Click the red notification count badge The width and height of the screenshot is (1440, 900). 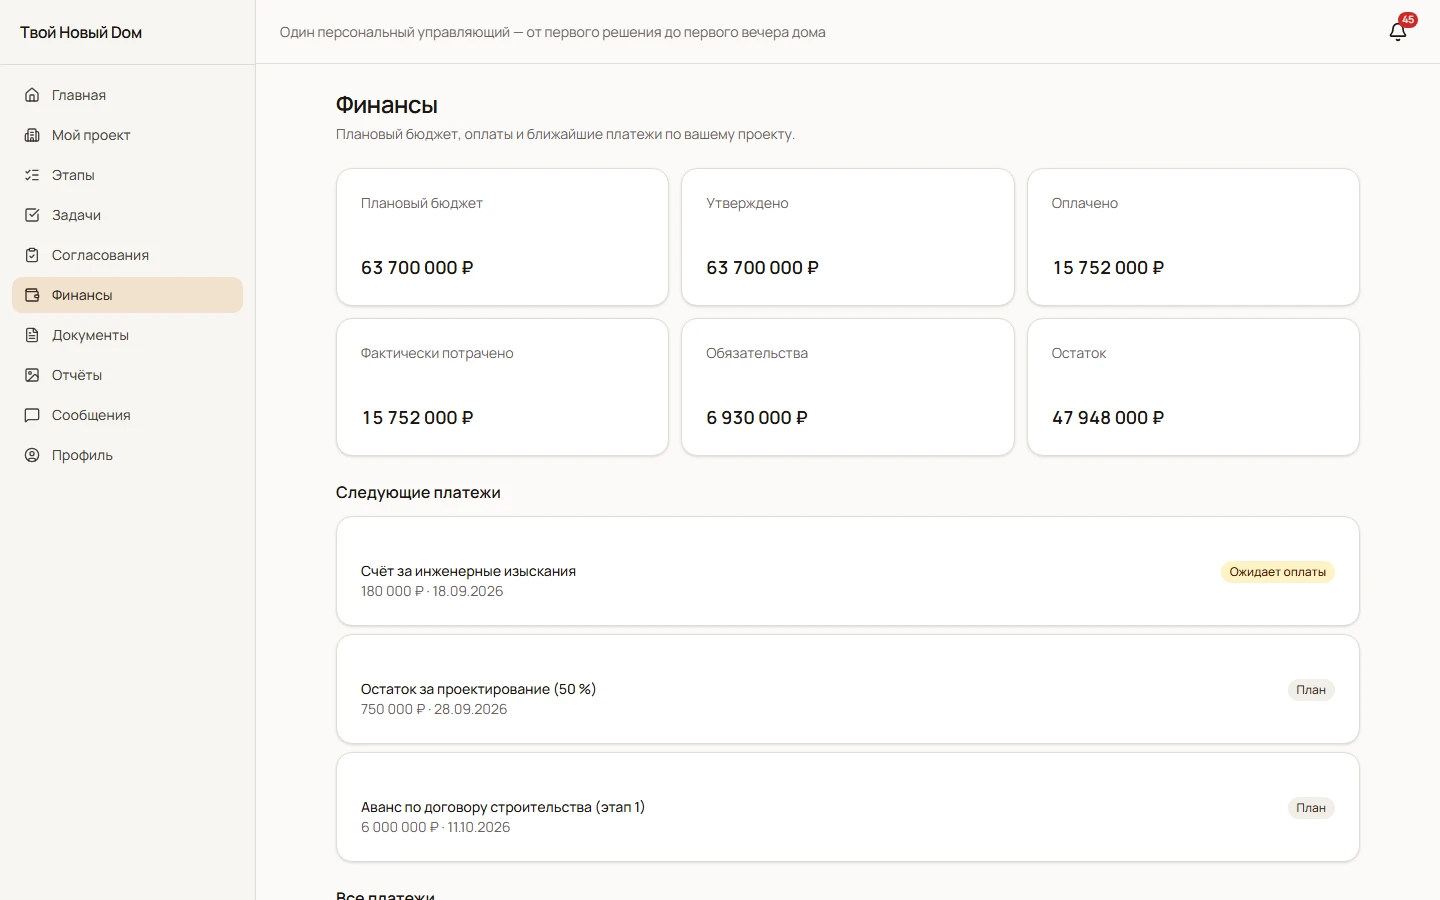tap(1408, 19)
